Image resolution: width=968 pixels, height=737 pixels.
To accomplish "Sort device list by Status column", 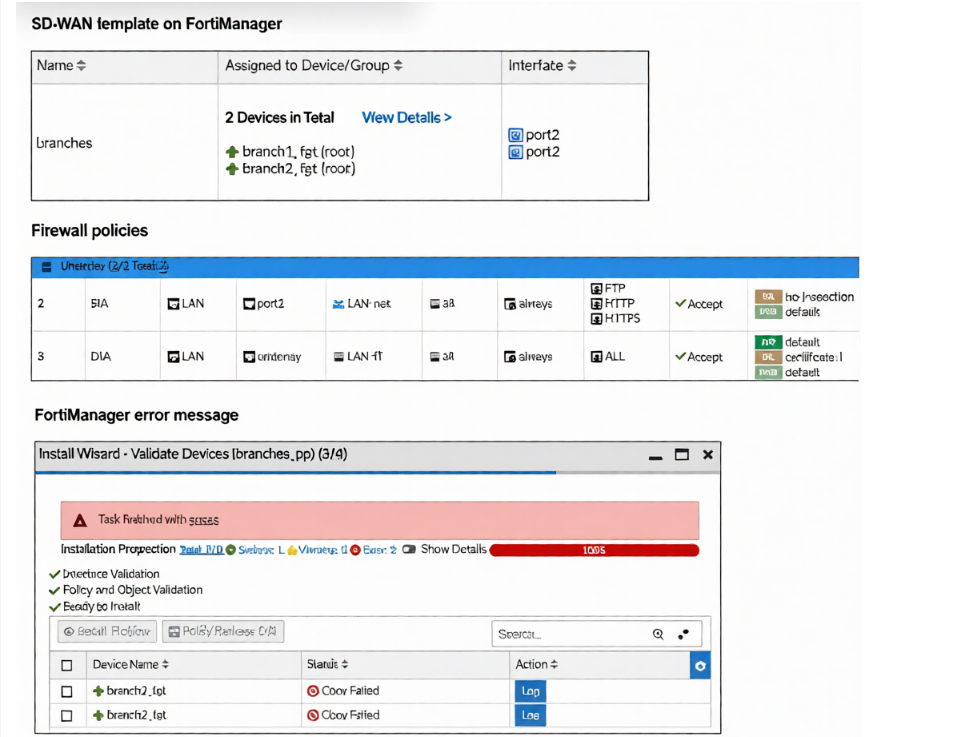I will pyautogui.click(x=344, y=665).
